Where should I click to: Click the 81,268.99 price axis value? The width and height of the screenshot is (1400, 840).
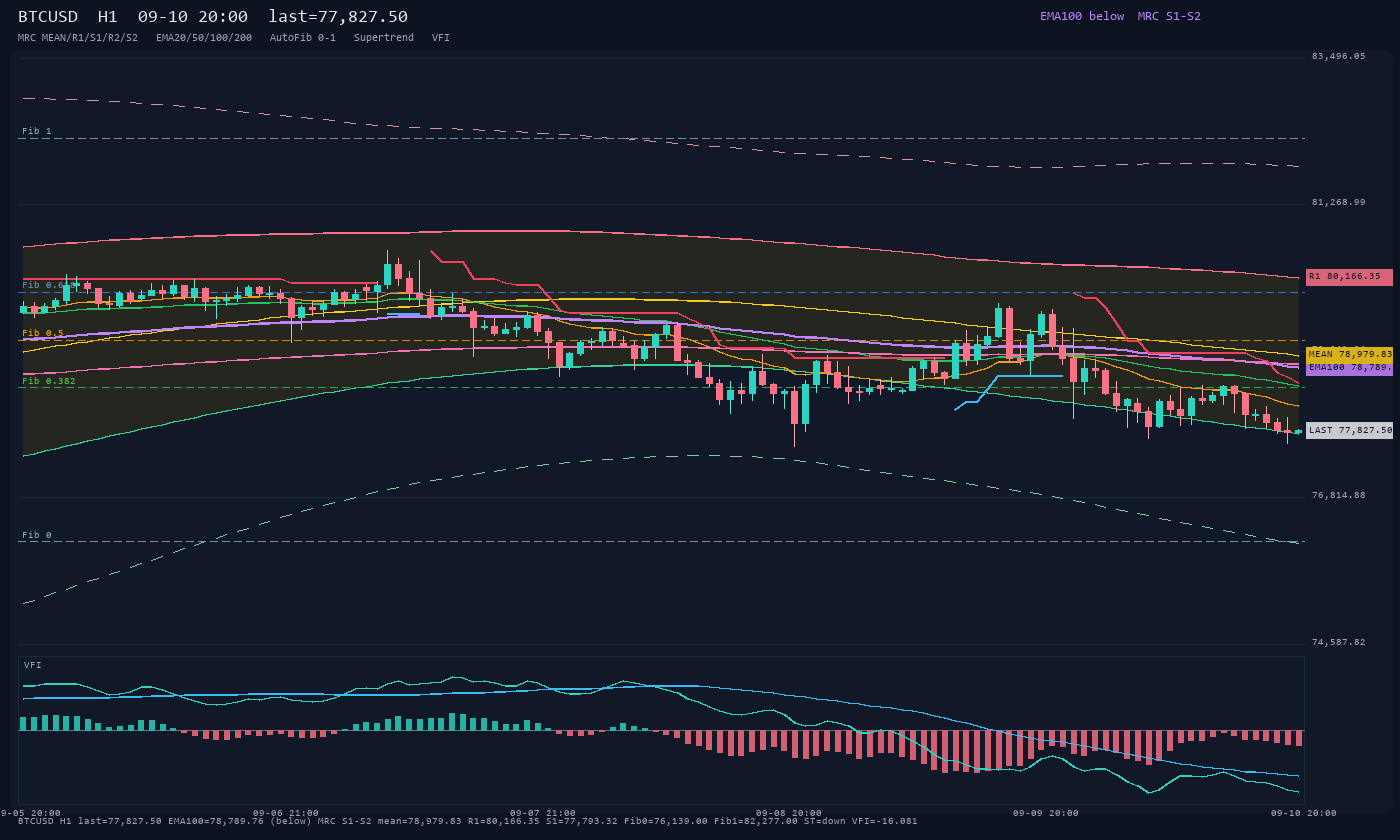[x=1338, y=202]
